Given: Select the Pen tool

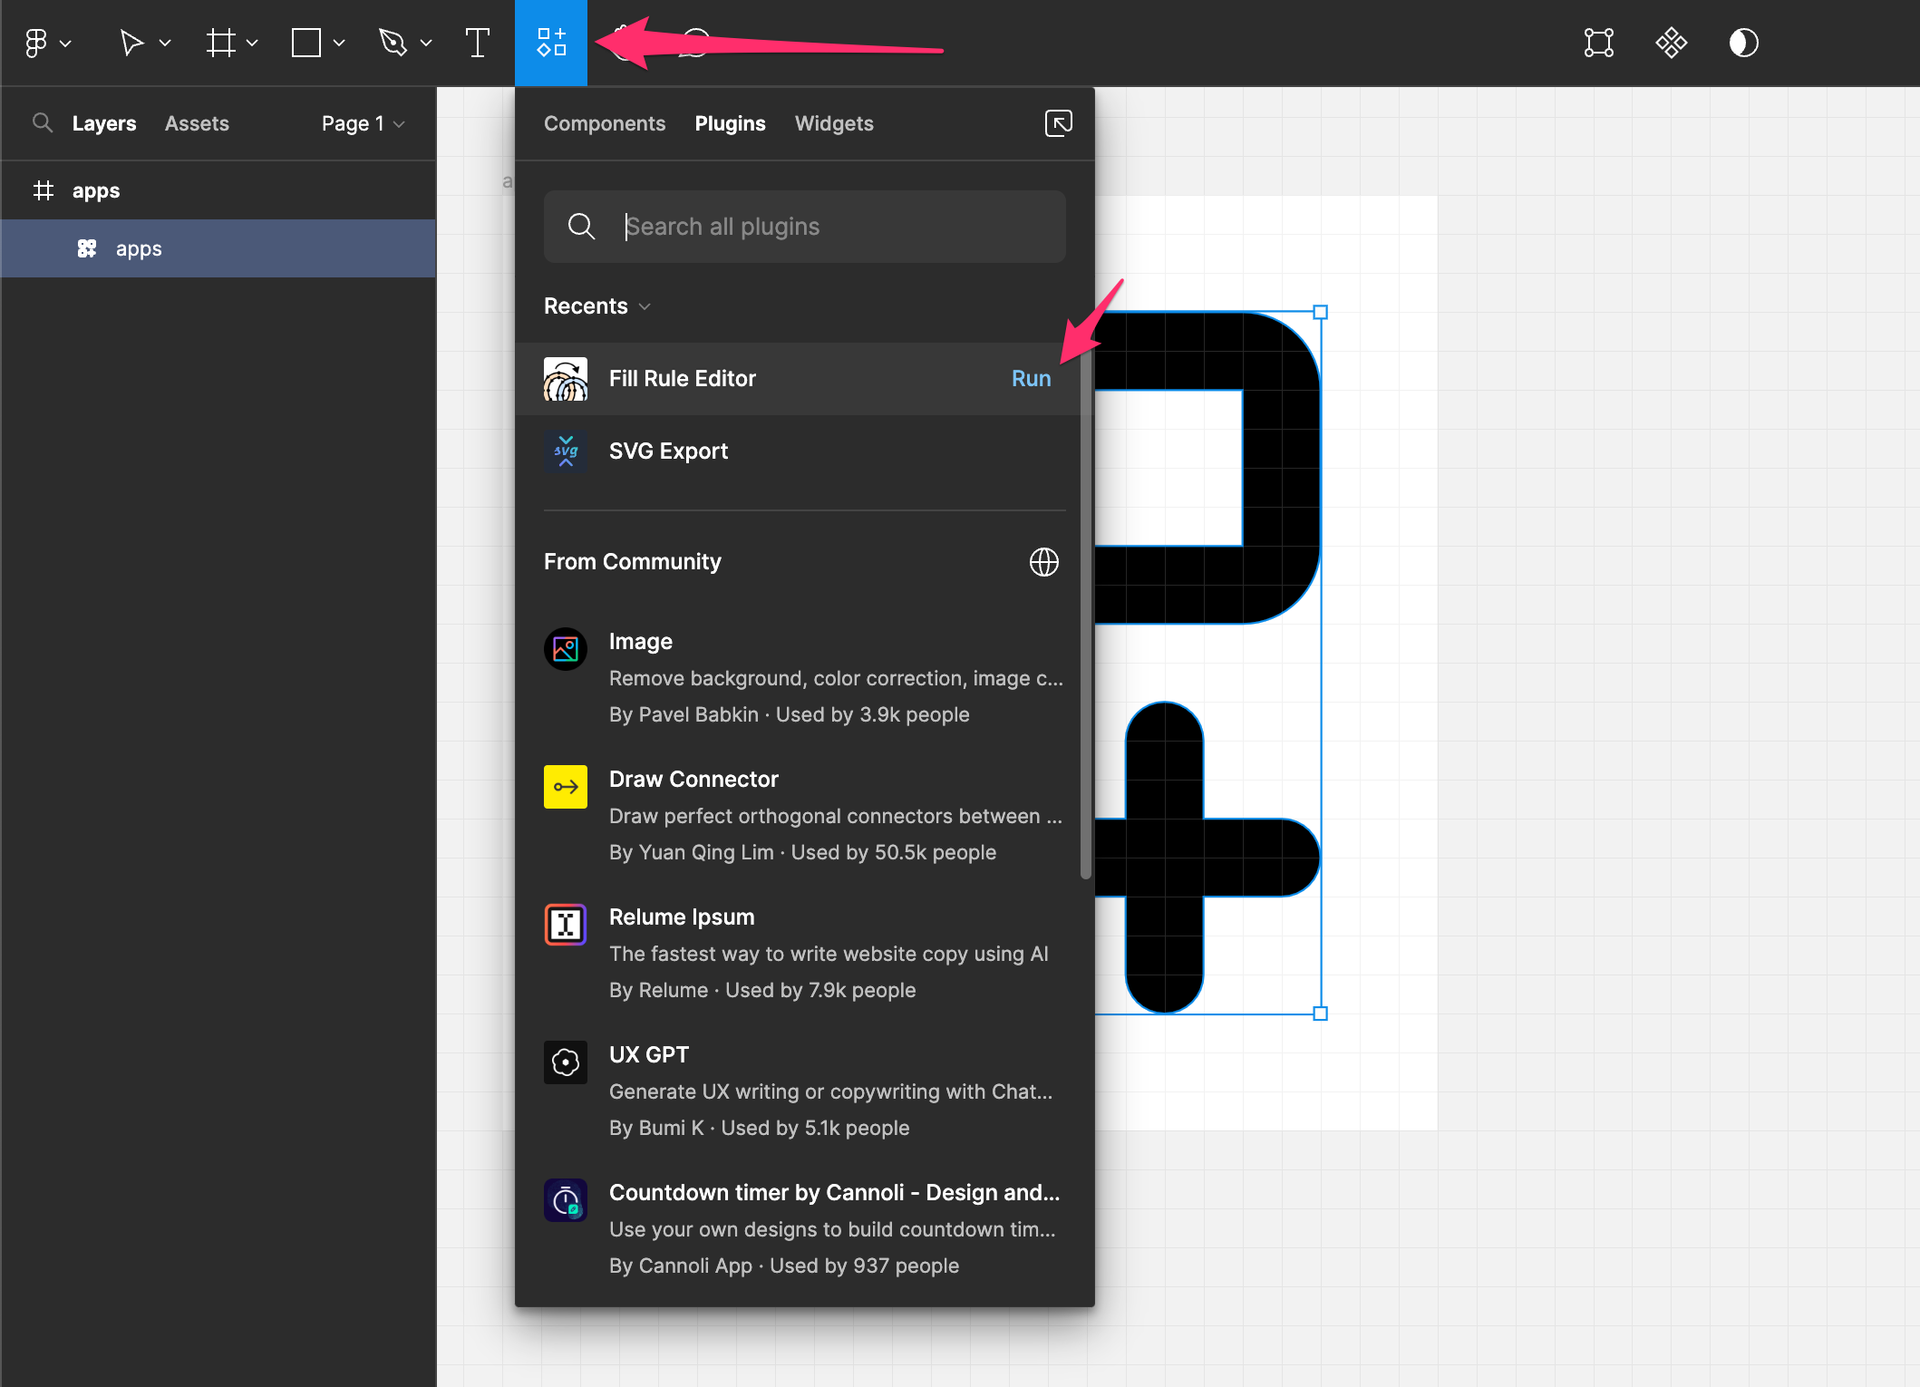Looking at the screenshot, I should [x=393, y=43].
